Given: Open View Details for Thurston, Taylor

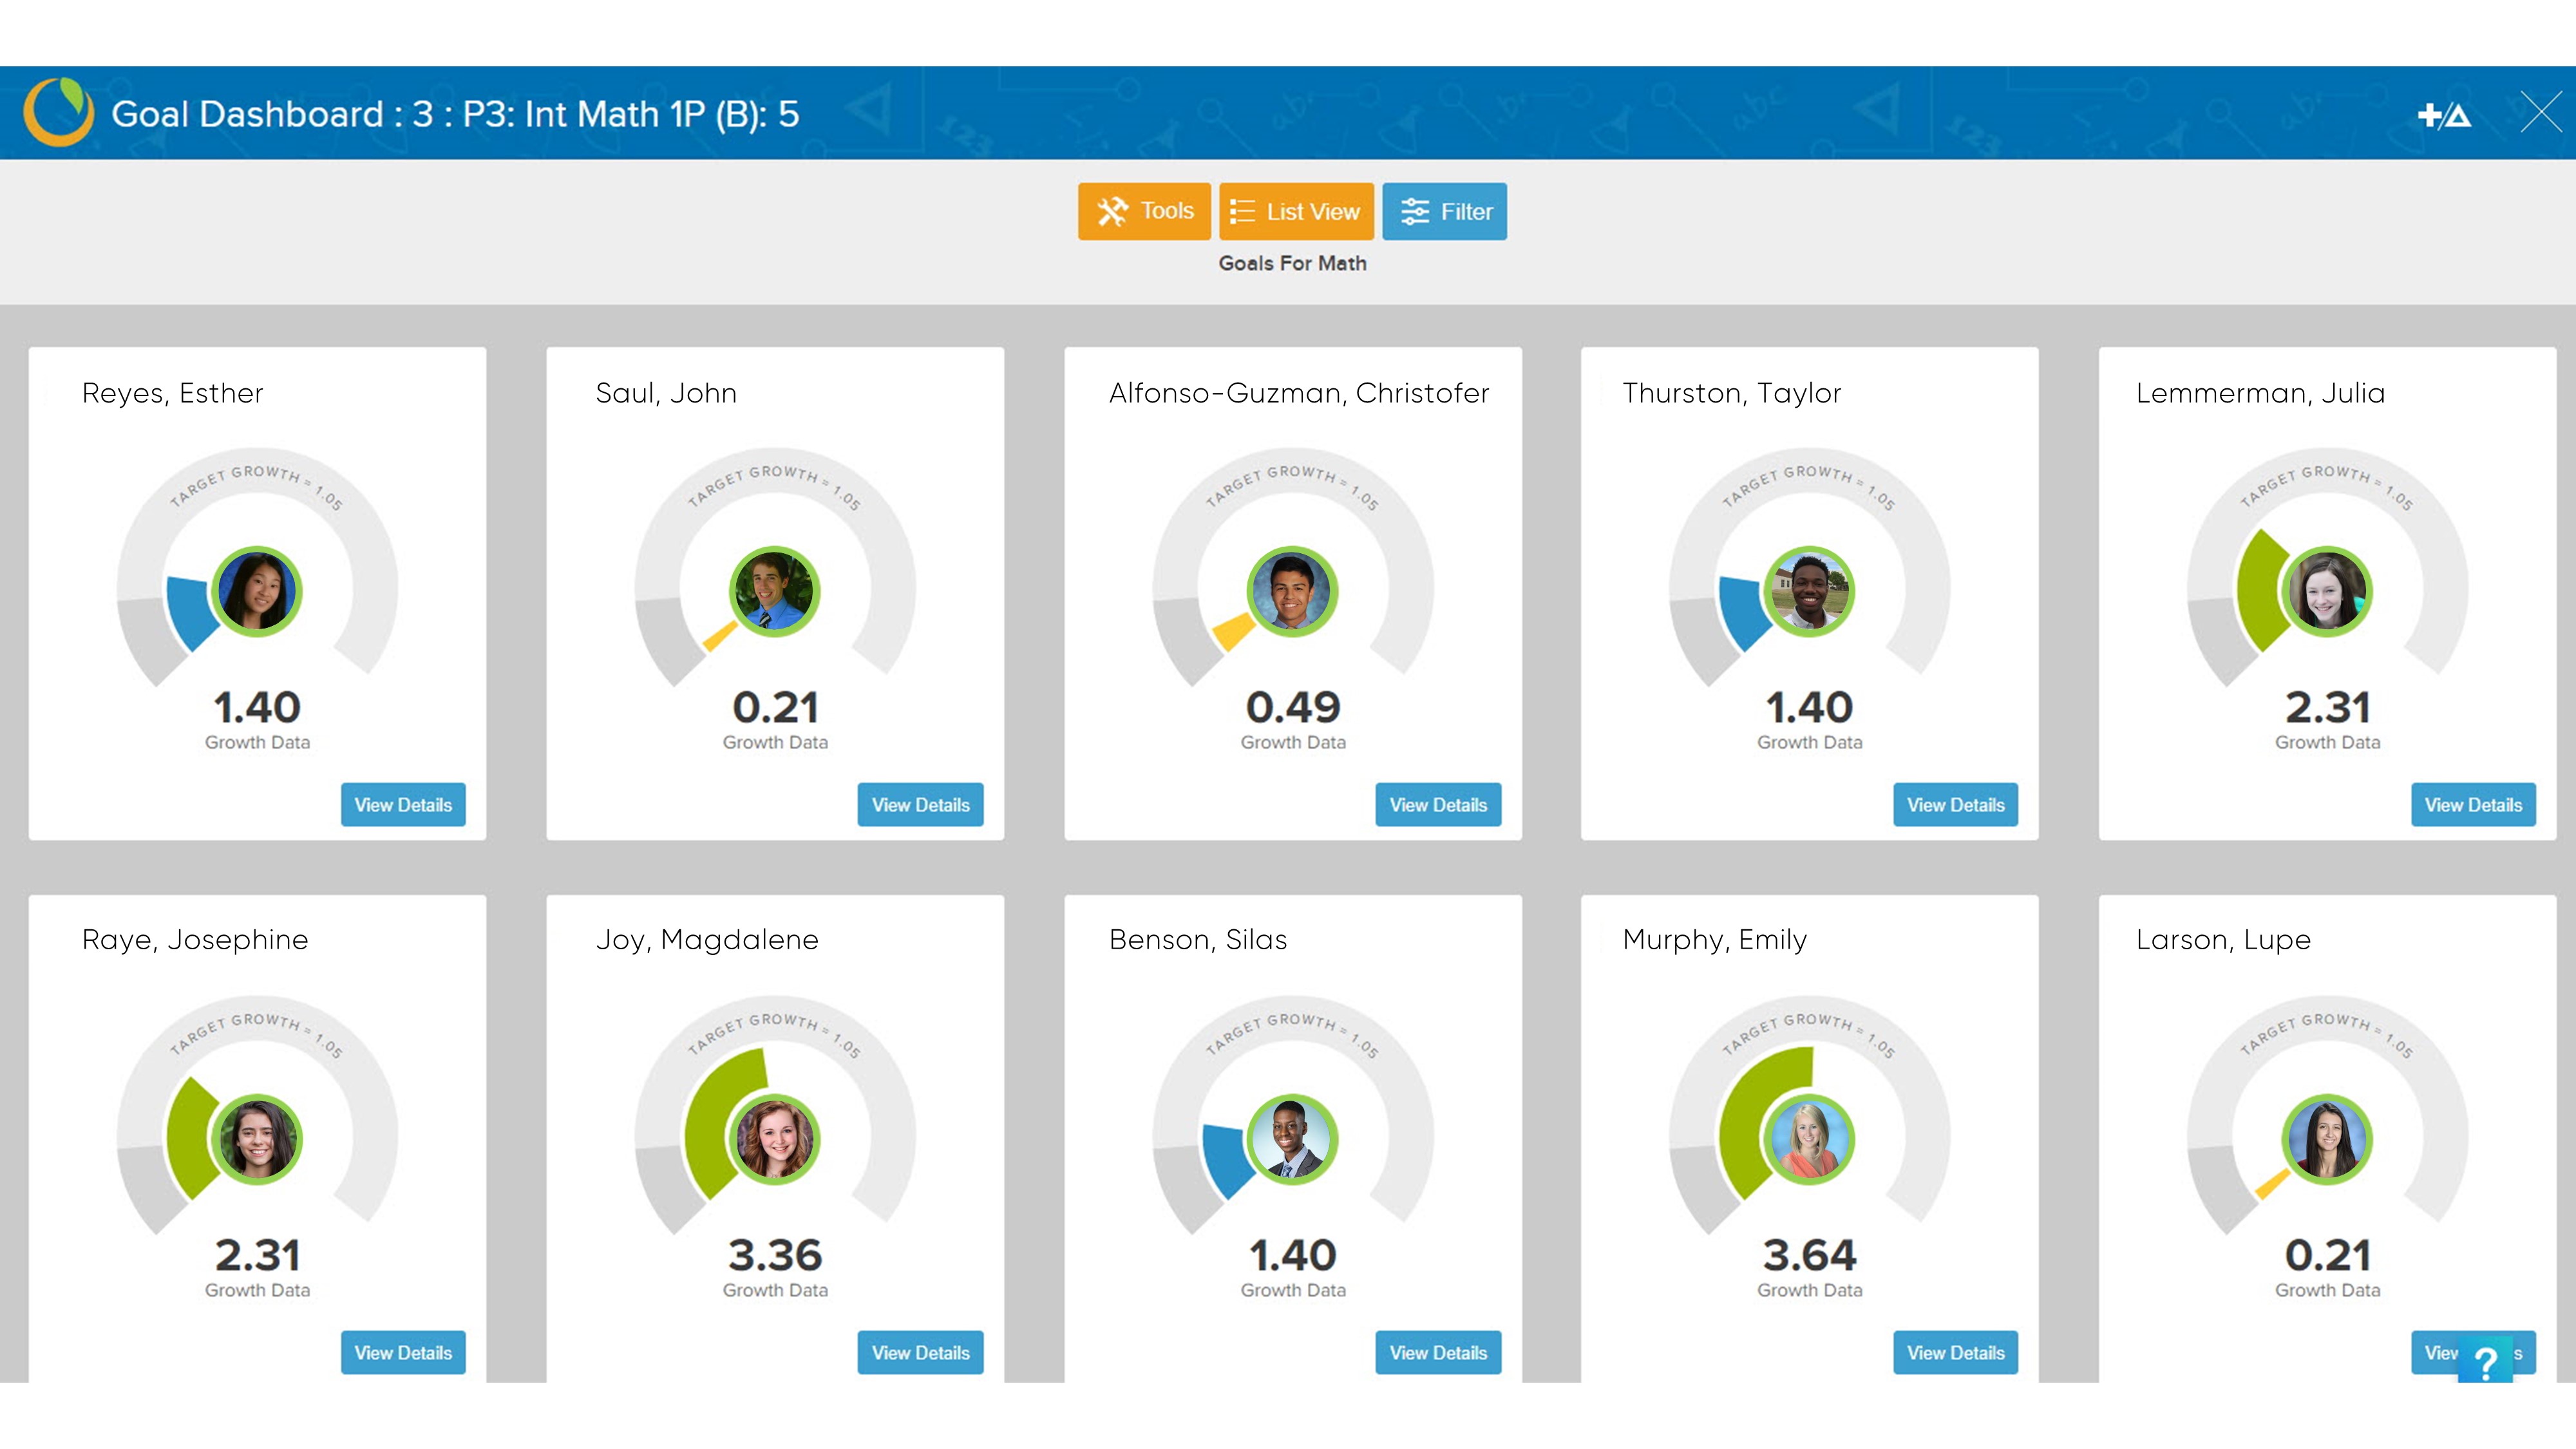Looking at the screenshot, I should 1955,805.
